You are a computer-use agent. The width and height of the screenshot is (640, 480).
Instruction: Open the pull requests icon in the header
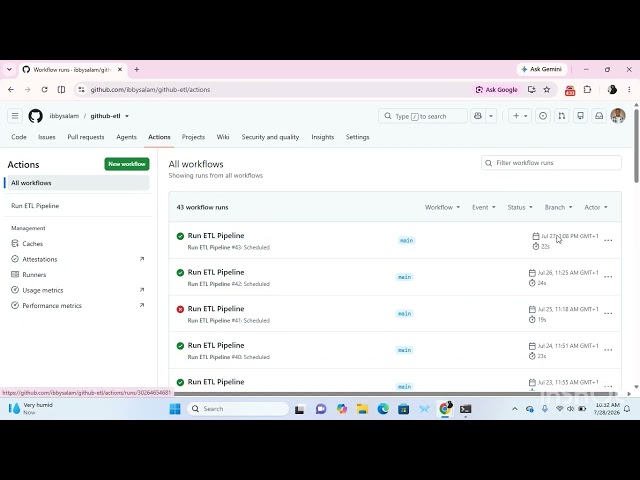point(562,116)
